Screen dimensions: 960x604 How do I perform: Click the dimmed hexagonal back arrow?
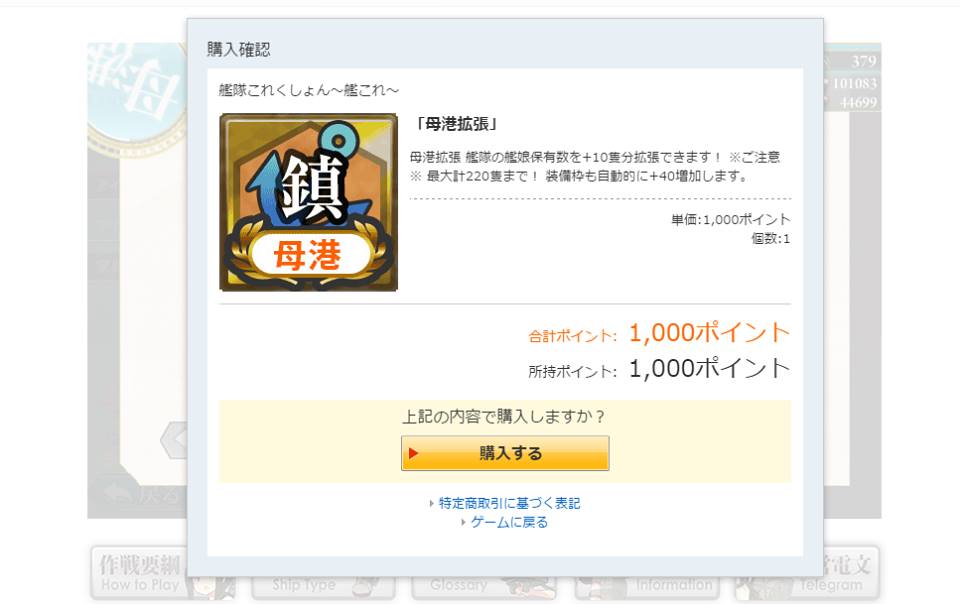(x=174, y=439)
